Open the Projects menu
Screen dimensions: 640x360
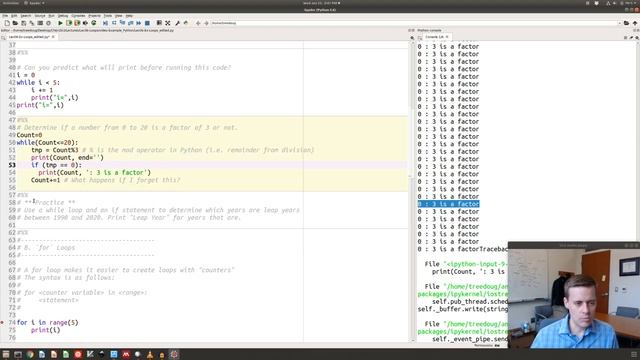coord(94,16)
